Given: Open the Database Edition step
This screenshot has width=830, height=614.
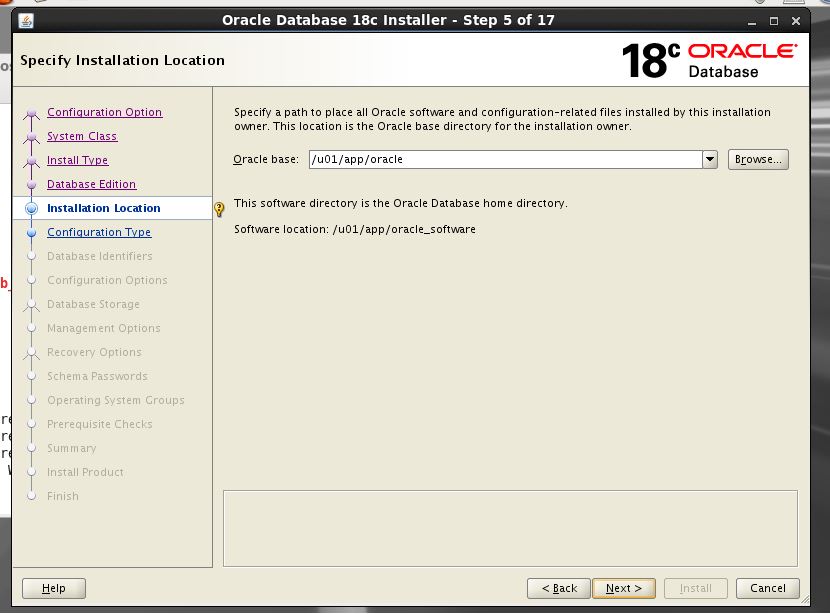Looking at the screenshot, I should point(92,184).
